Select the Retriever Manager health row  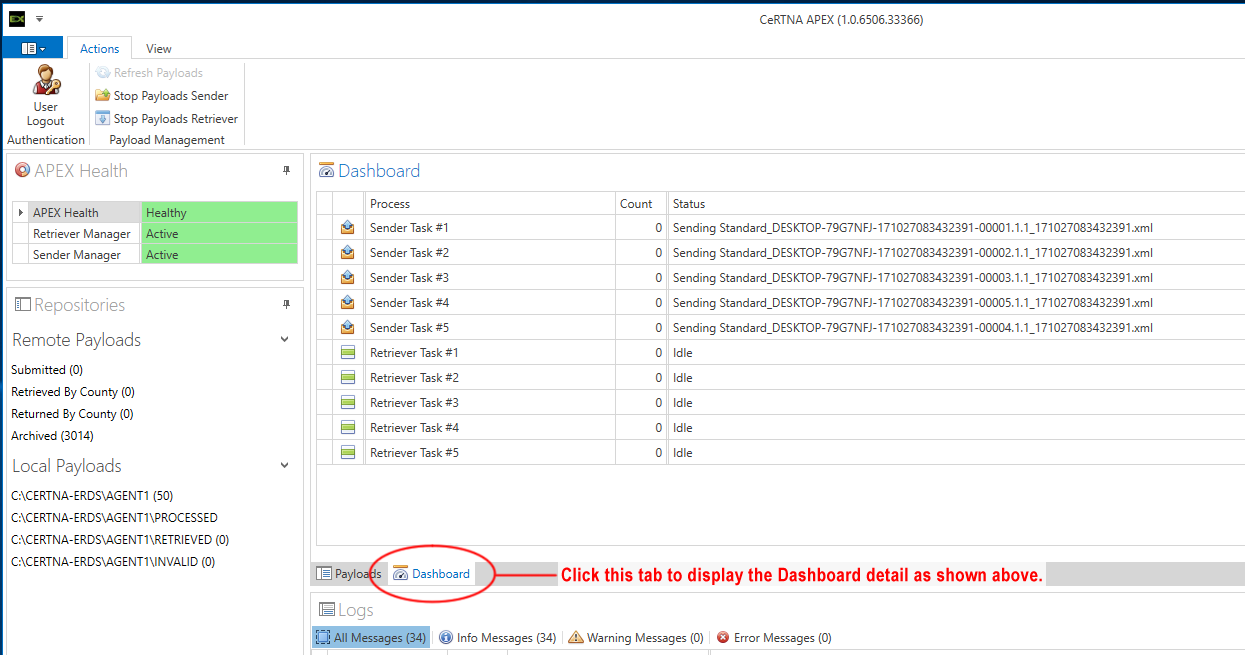coord(81,234)
